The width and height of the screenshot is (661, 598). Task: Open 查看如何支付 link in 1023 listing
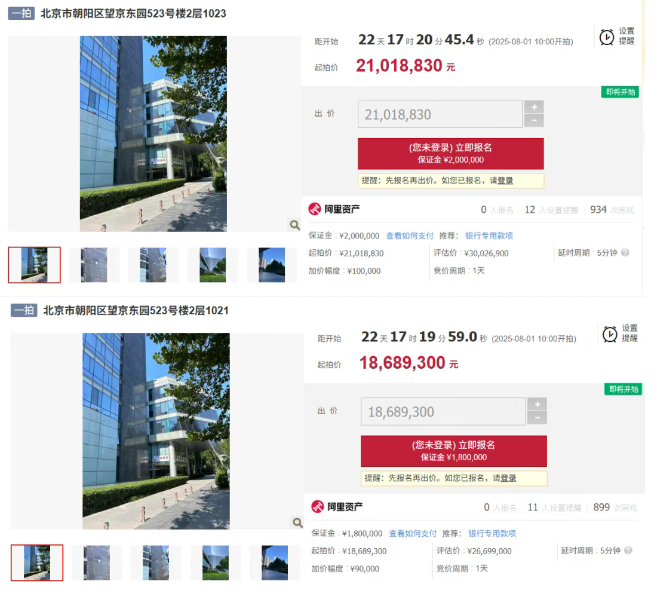click(410, 236)
